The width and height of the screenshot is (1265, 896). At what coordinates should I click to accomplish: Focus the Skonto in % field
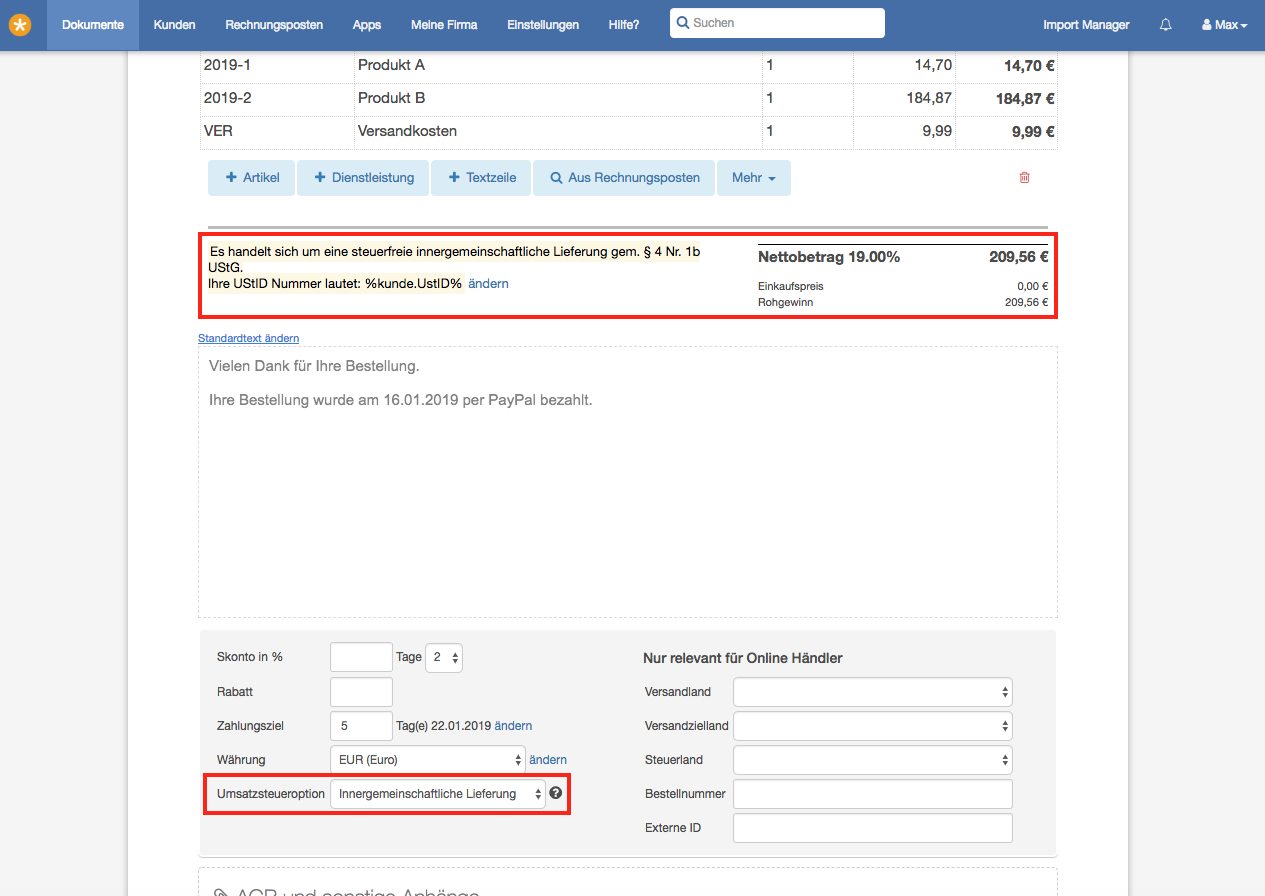[361, 657]
